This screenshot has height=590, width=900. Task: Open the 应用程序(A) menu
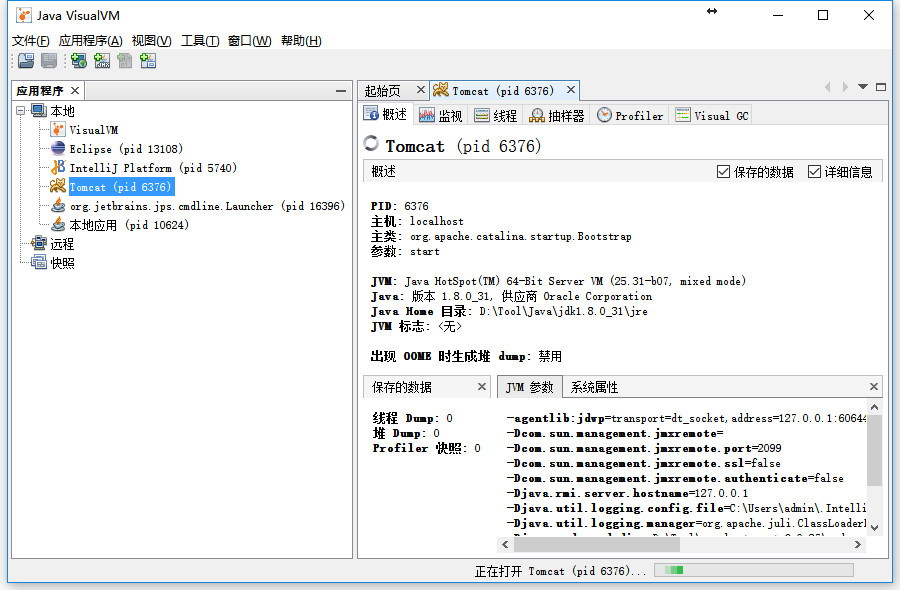(x=91, y=41)
